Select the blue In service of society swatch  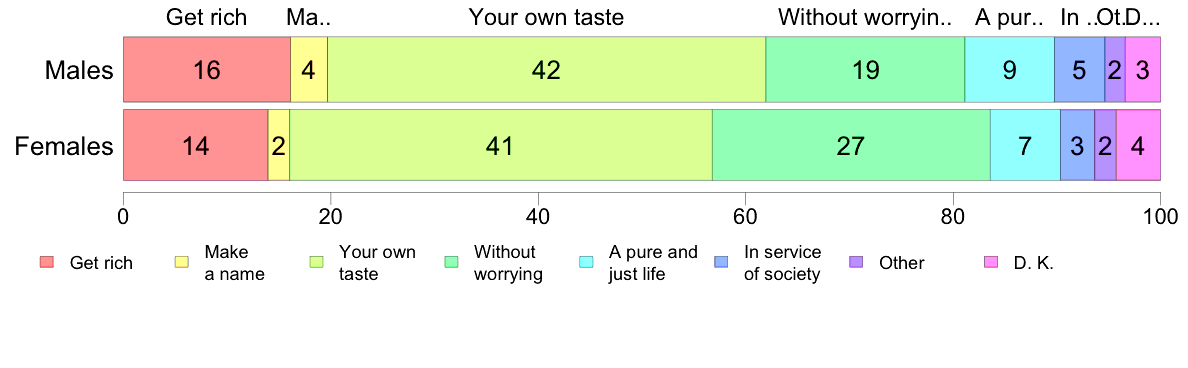click(x=724, y=263)
